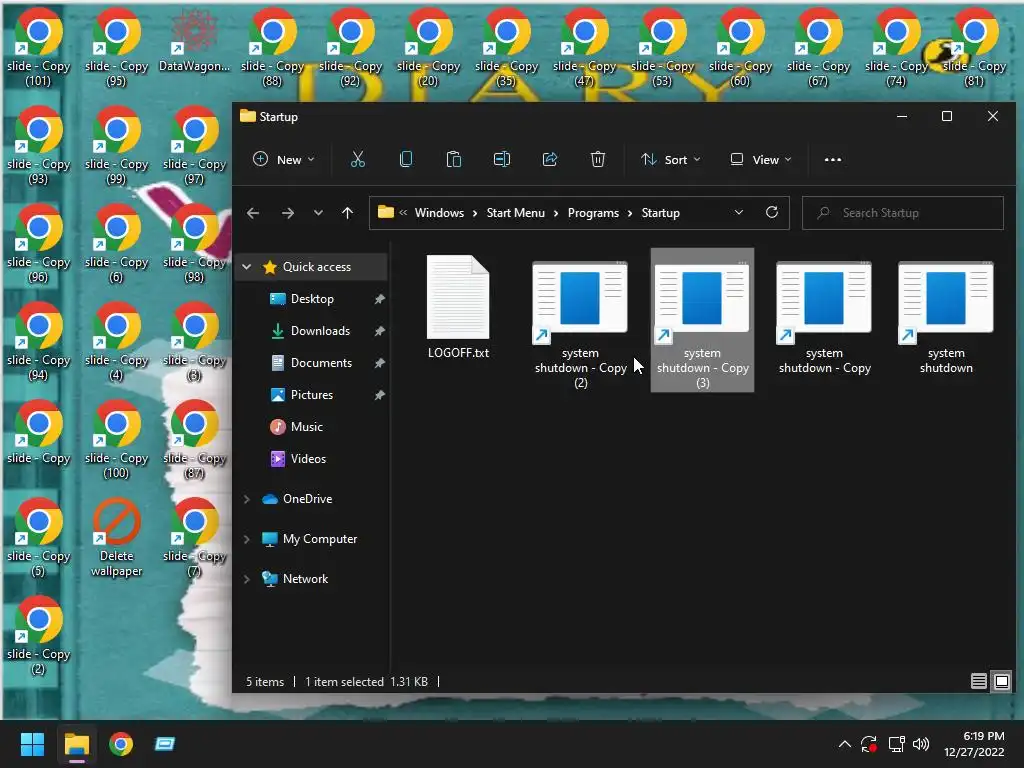Open the volume control in tray
Image resolution: width=1024 pixels, height=768 pixels.
[921, 744]
